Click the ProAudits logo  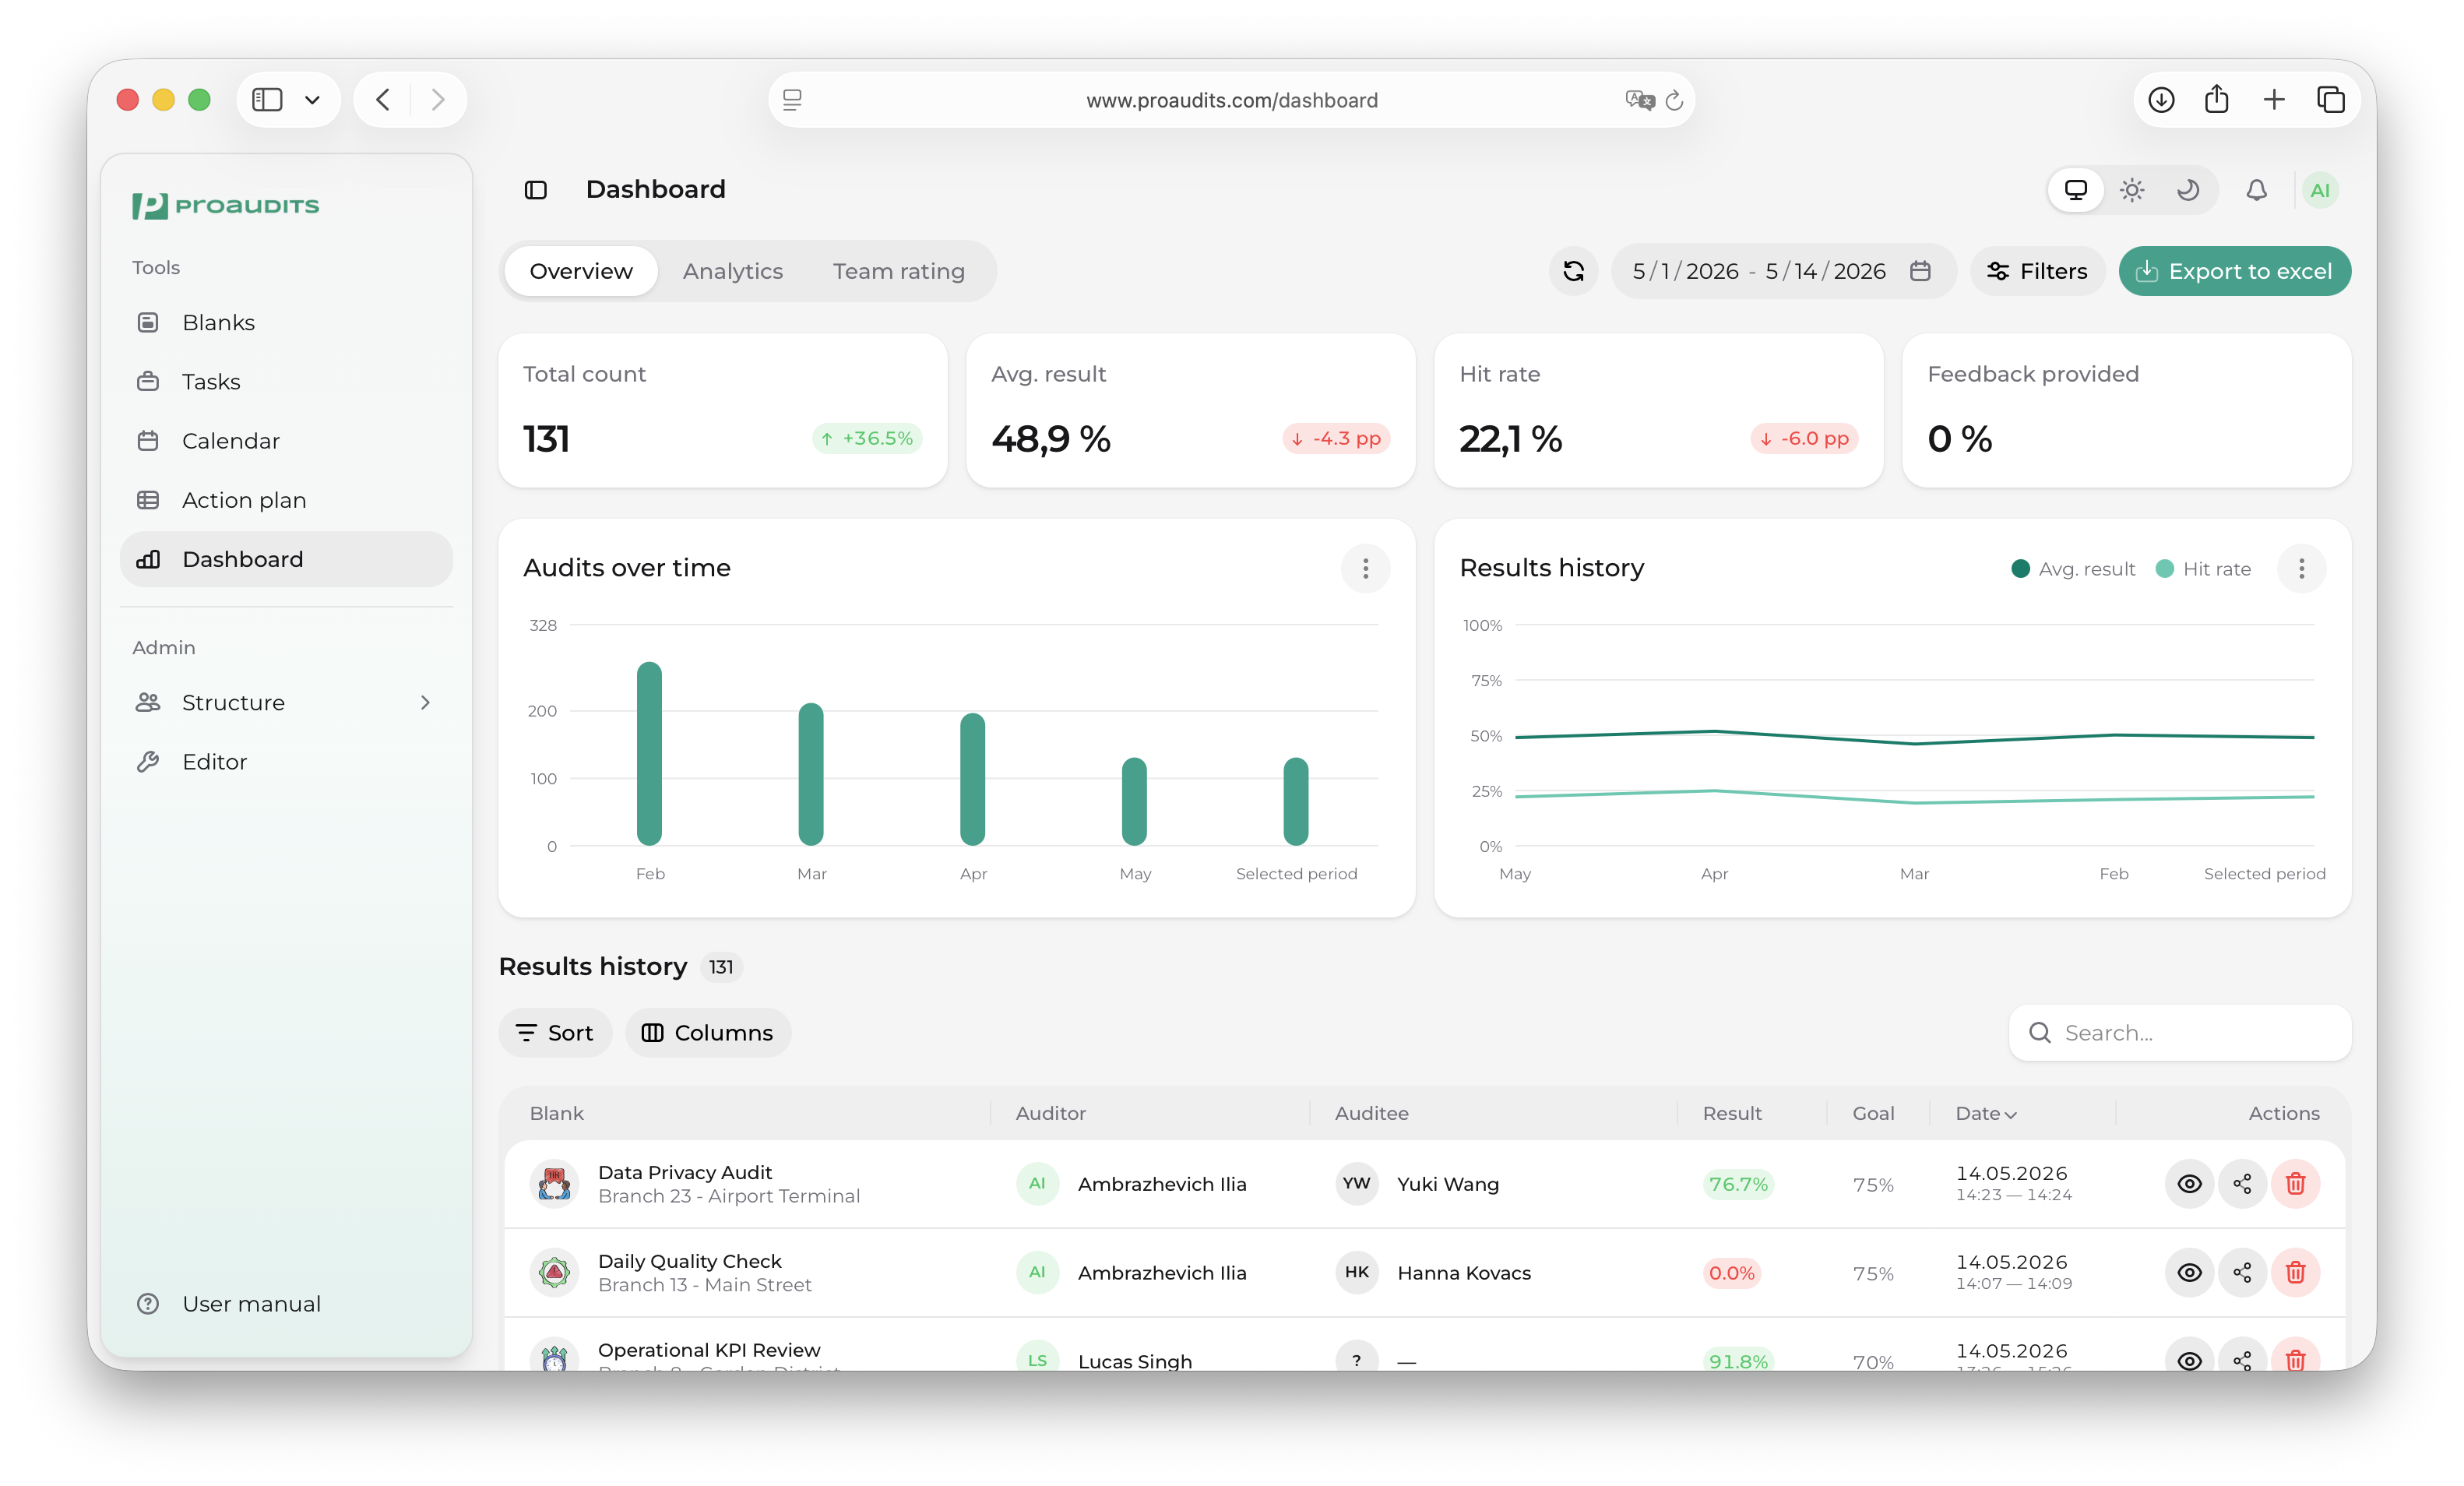pos(226,206)
